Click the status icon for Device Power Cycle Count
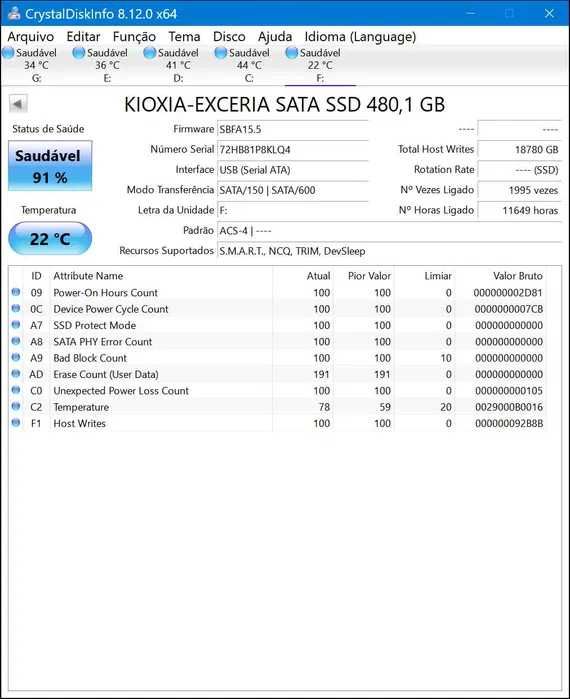 tap(16, 308)
